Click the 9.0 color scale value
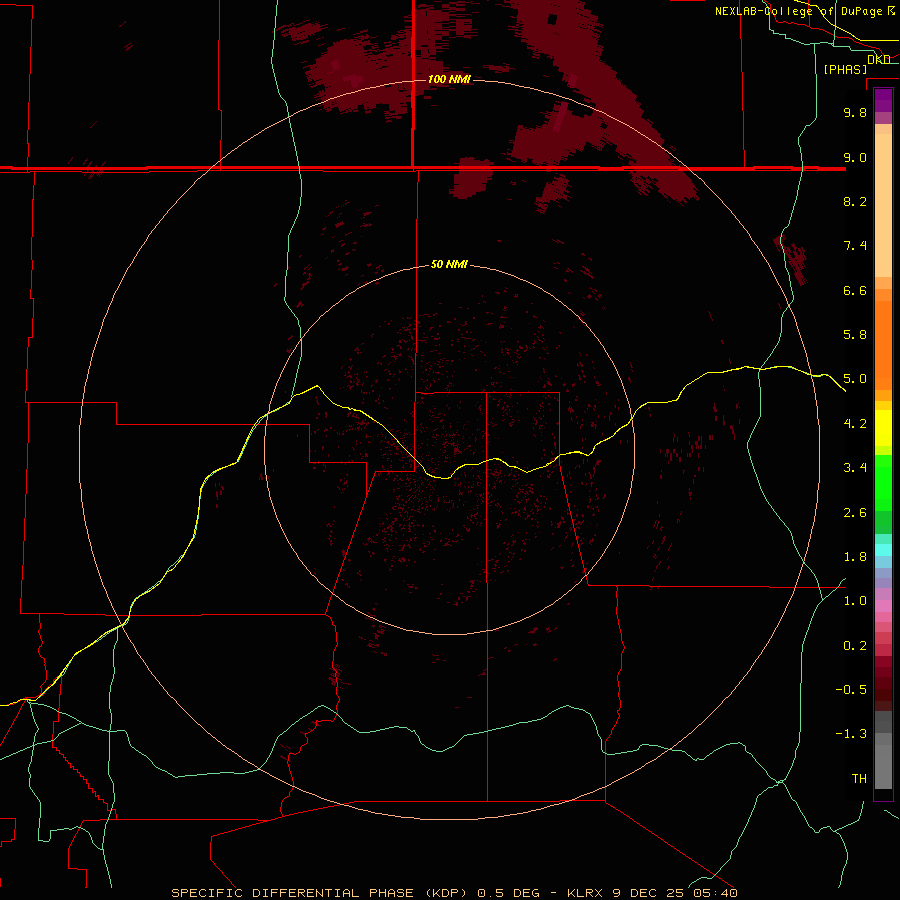 click(855, 157)
